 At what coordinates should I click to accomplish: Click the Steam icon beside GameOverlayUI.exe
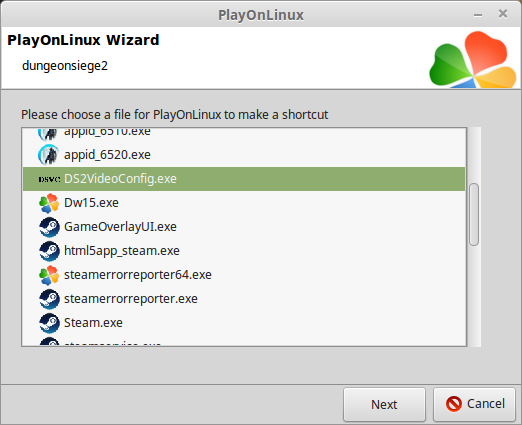coord(49,227)
